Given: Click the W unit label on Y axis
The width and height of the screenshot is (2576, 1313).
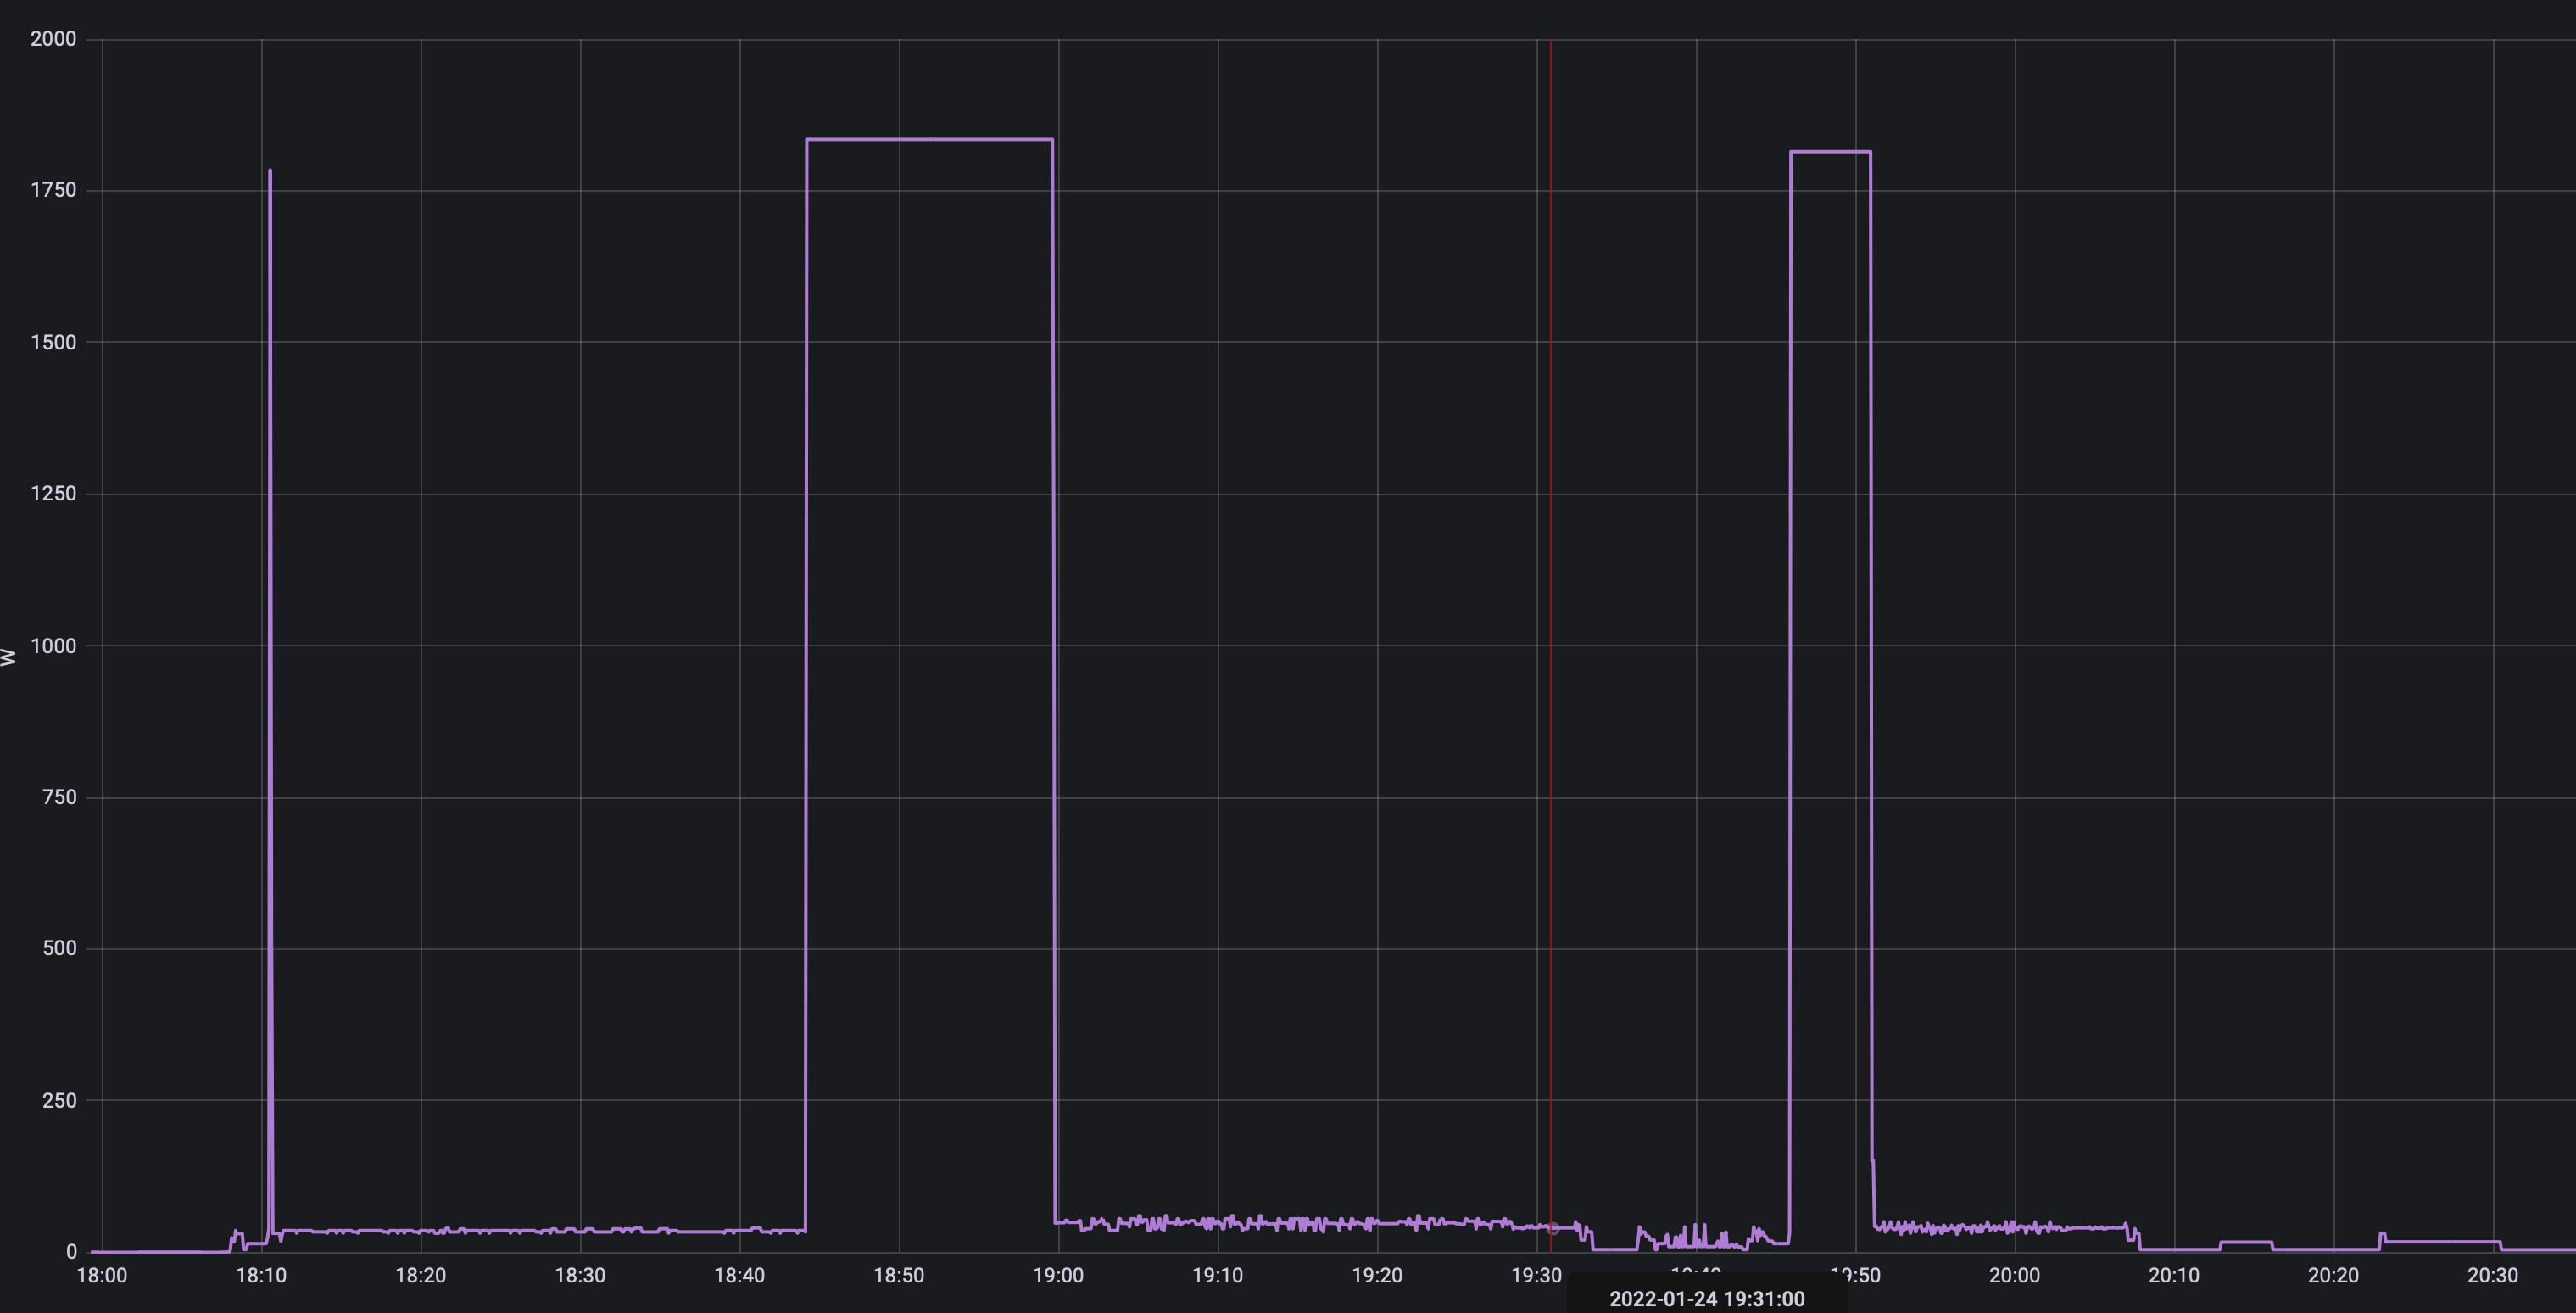Looking at the screenshot, I should pos(9,657).
